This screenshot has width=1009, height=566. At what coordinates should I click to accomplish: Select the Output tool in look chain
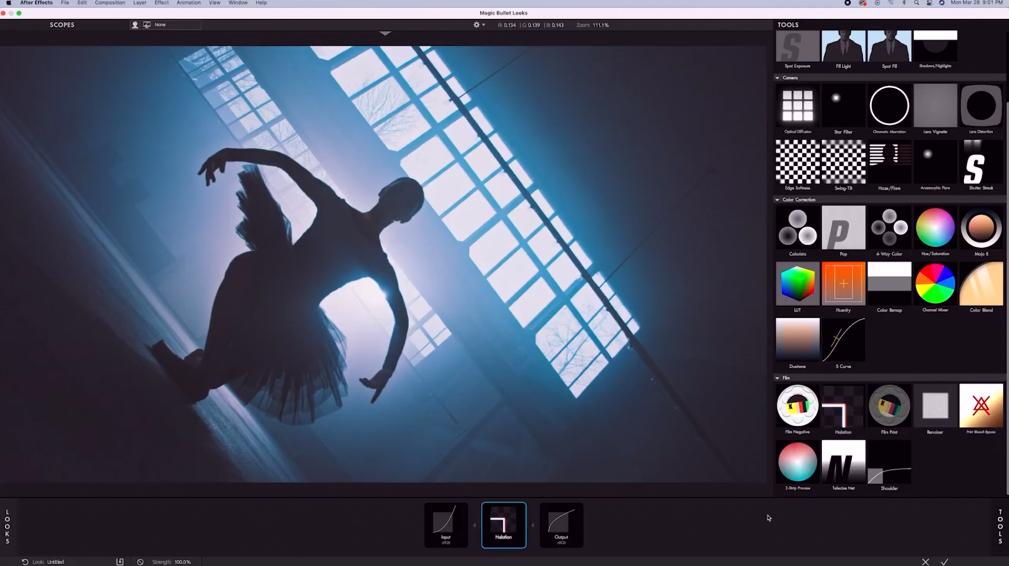coord(561,525)
